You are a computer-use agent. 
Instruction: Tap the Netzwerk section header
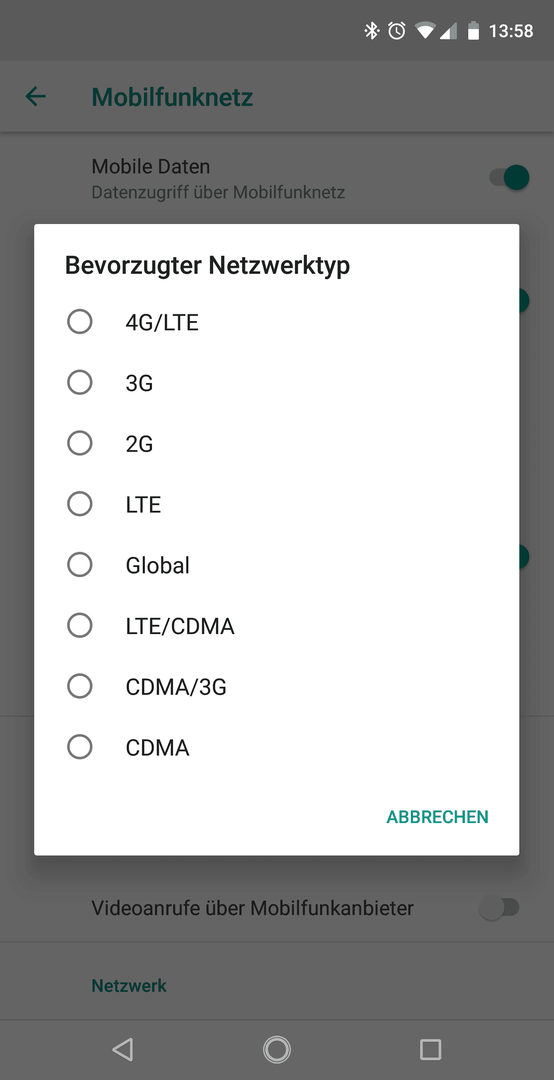tap(129, 986)
